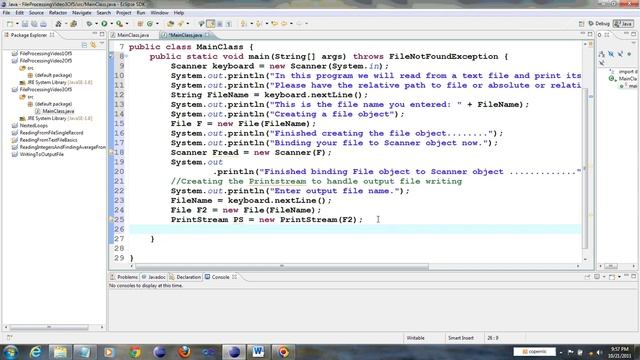
Task: Toggle Hide Fields in Outline view
Action: pos(611,53)
